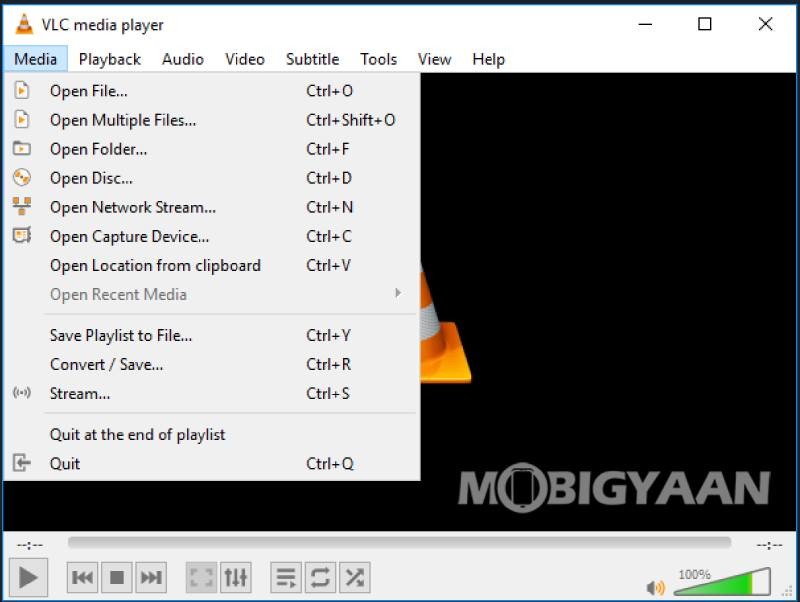Click the Stream broadcast icon
800x602 pixels.
(21, 392)
